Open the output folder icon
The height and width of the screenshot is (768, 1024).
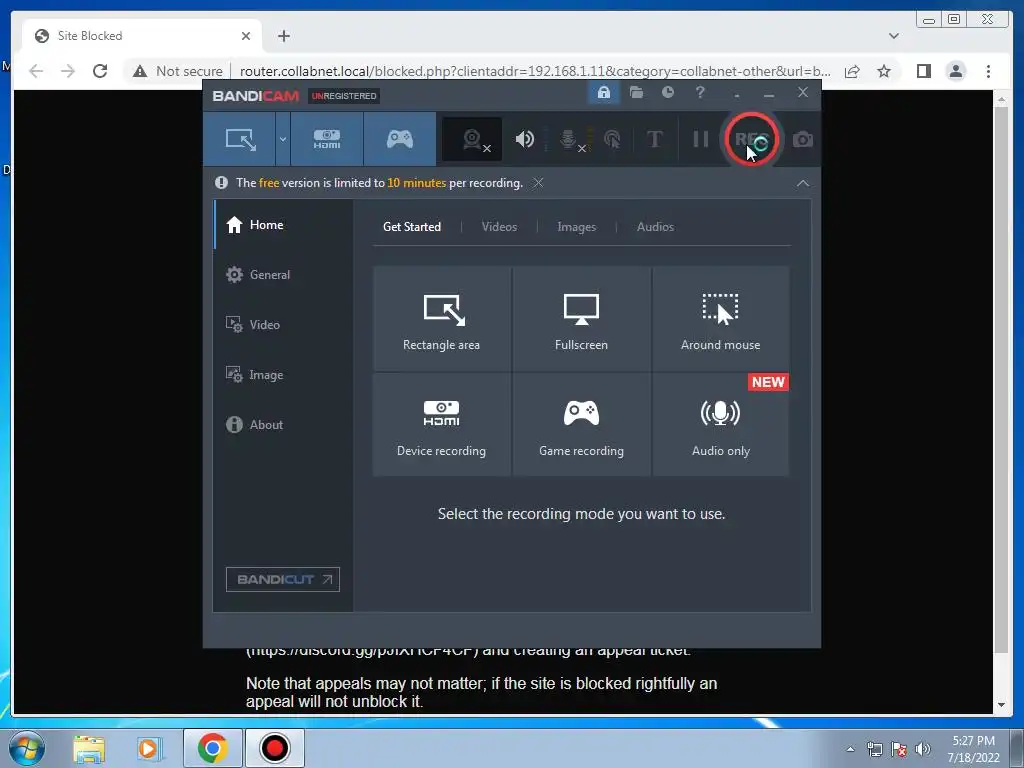(636, 93)
